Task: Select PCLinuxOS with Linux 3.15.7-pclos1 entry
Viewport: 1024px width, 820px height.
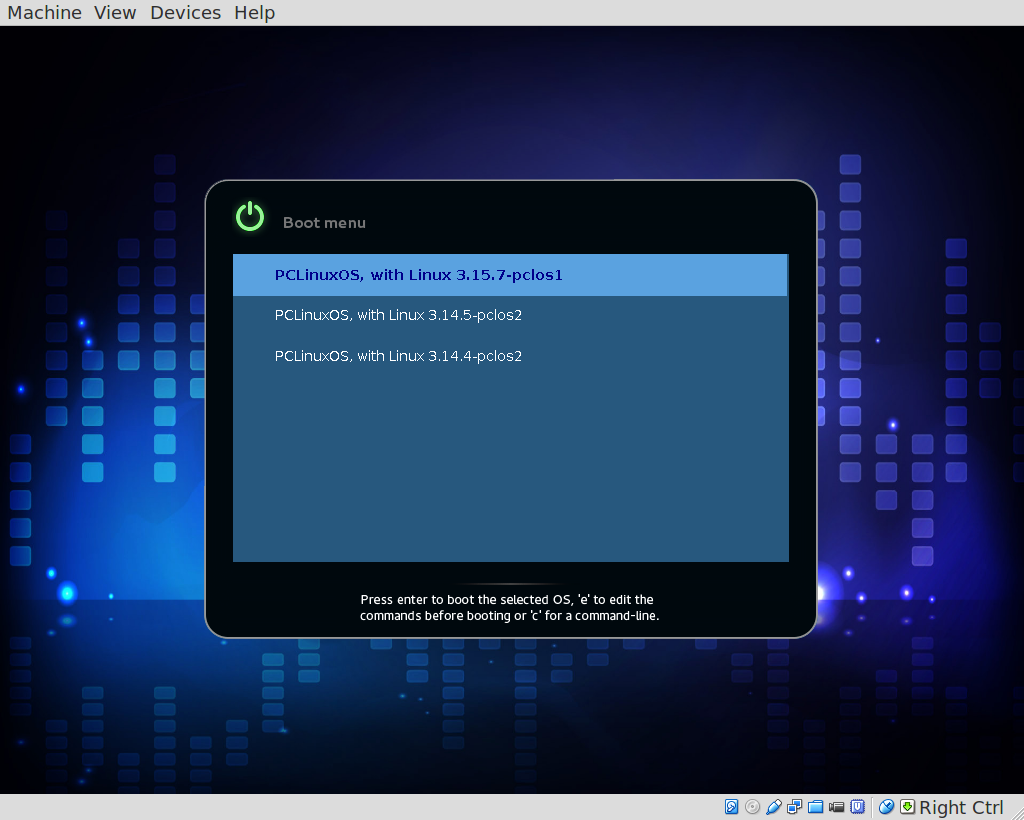Action: [x=510, y=275]
